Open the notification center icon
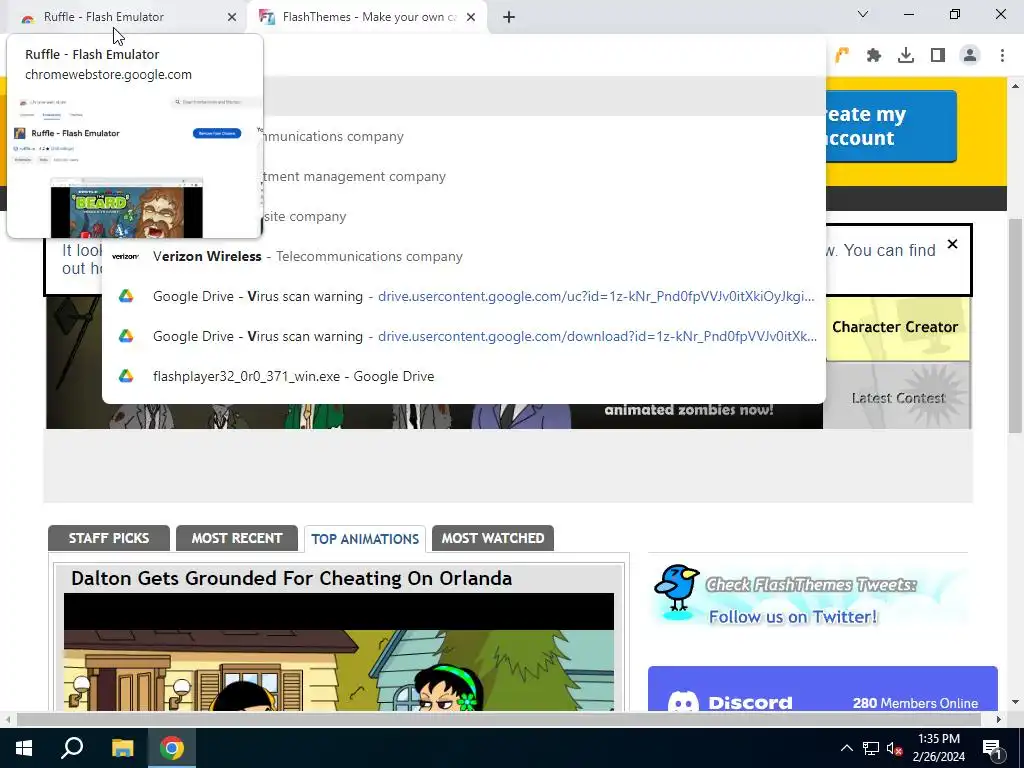This screenshot has height=768, width=1024. click(992, 748)
